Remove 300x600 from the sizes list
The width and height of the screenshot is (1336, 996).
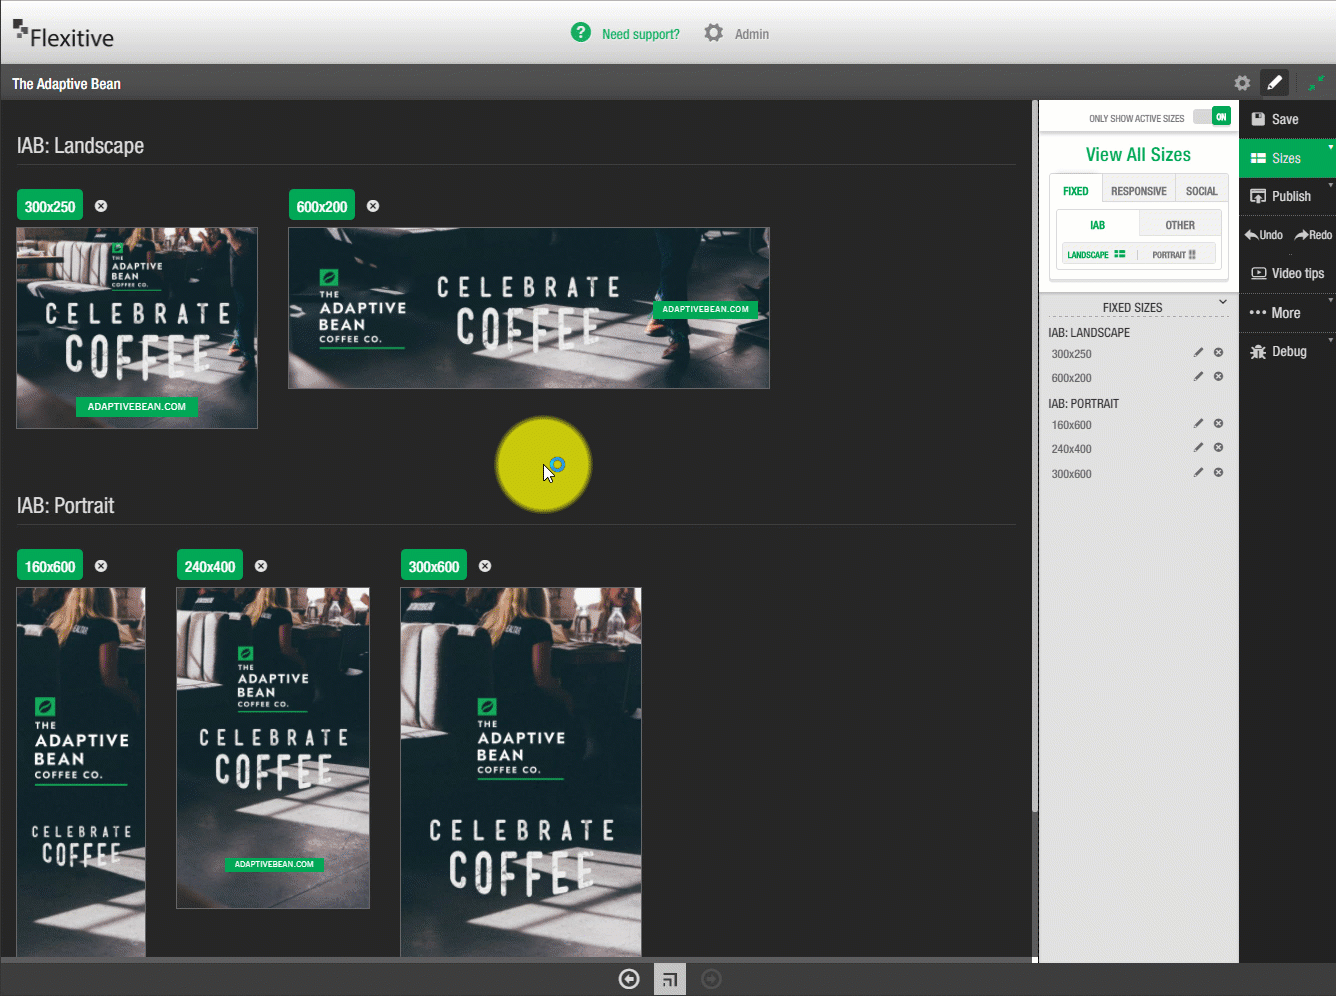pos(1218,473)
